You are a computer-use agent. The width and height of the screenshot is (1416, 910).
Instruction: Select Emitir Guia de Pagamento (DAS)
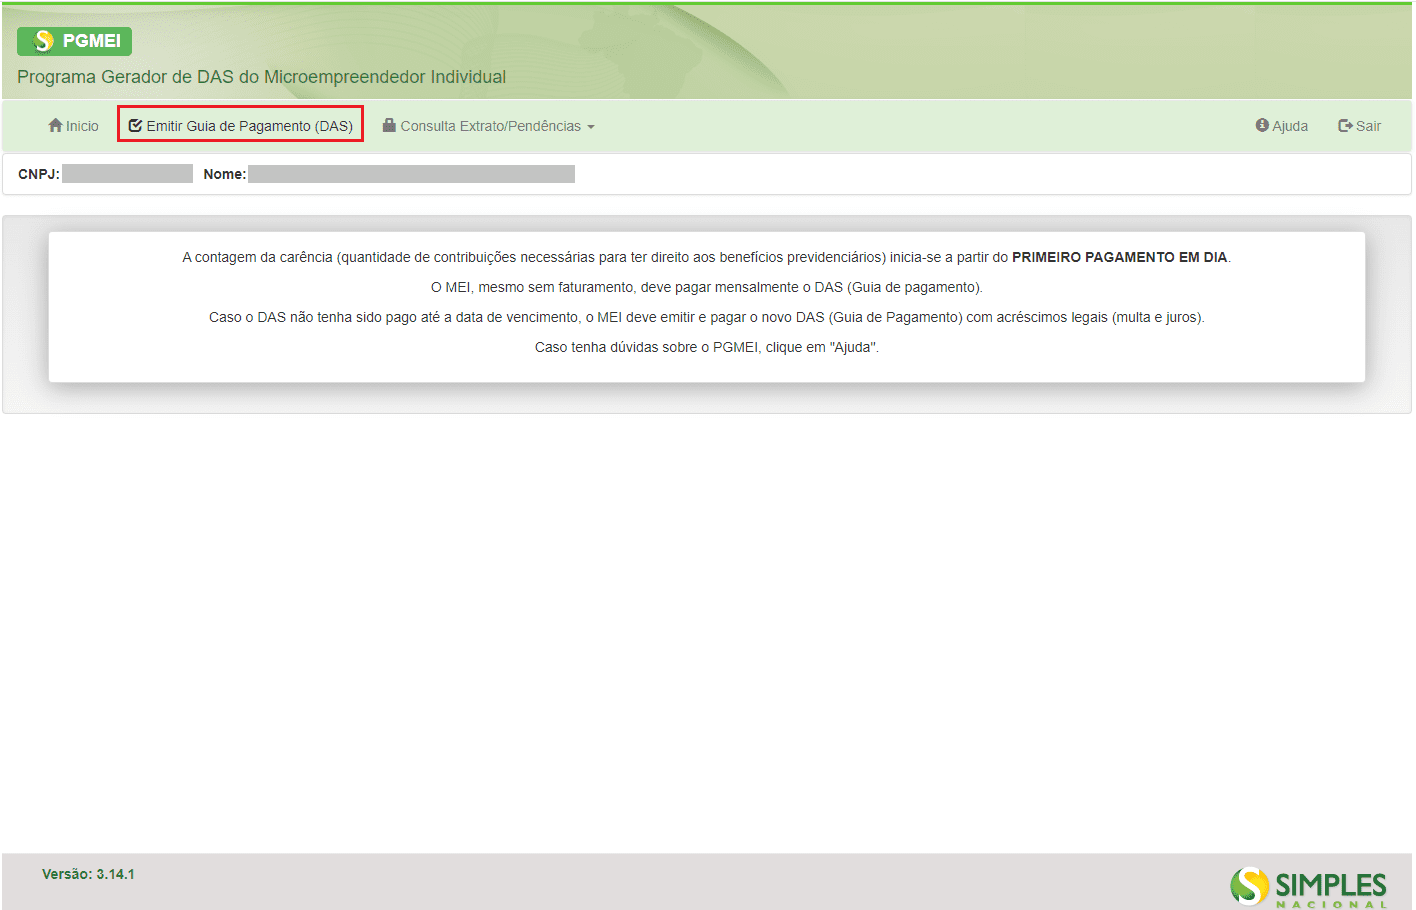249,126
